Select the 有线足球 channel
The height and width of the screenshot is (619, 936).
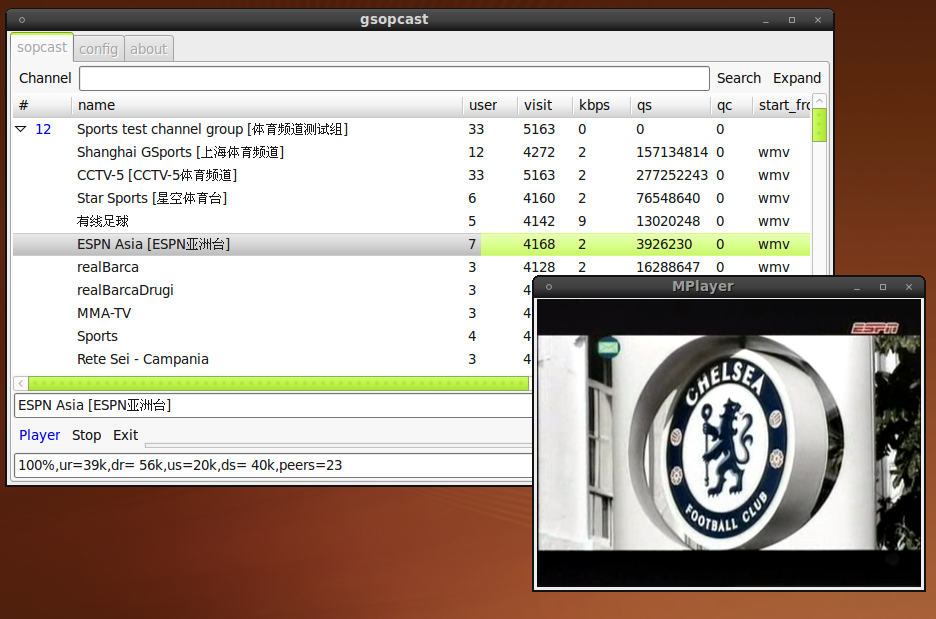point(411,221)
